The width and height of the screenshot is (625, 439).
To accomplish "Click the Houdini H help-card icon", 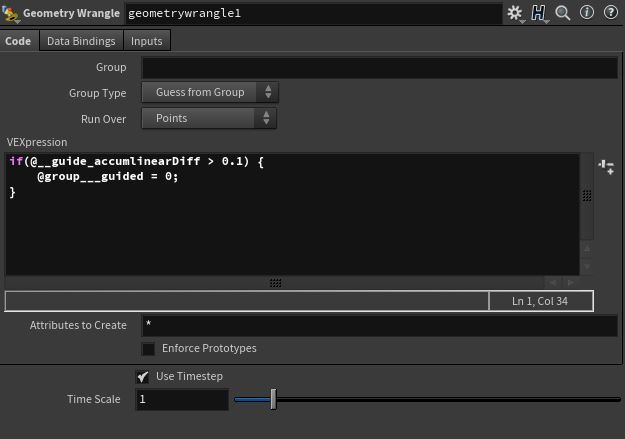I will tap(538, 13).
